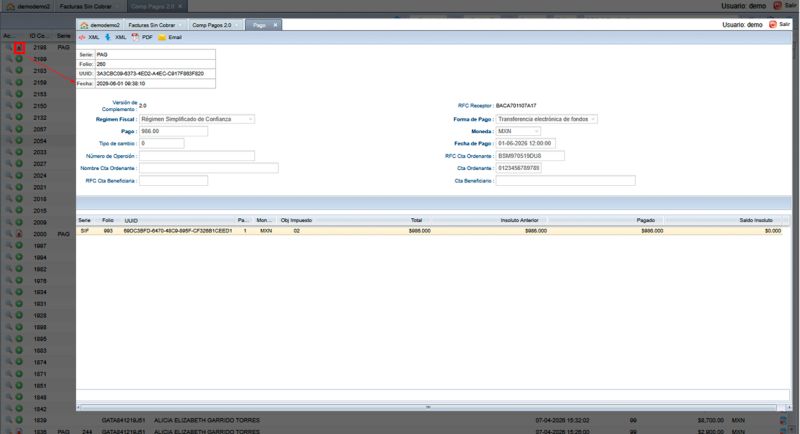Click green plus icon in background row 2150

(19, 106)
